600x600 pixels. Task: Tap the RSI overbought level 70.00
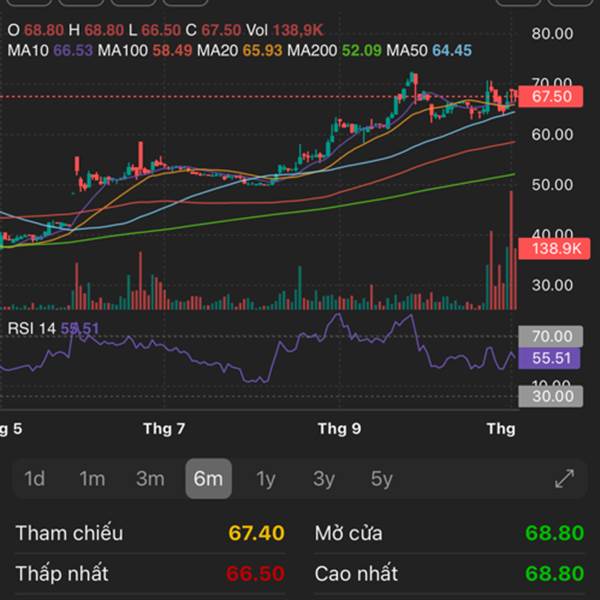click(x=550, y=337)
